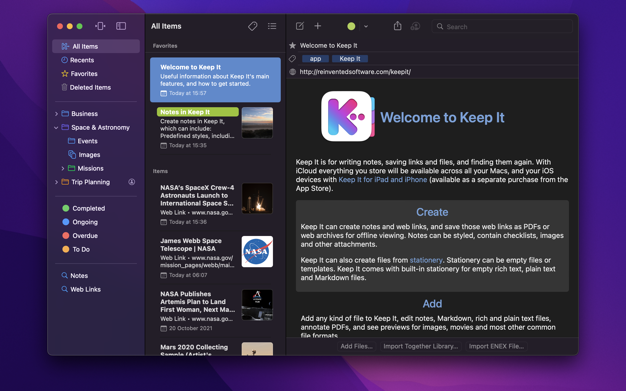Switch the list view style icon
626x391 pixels.
(272, 26)
